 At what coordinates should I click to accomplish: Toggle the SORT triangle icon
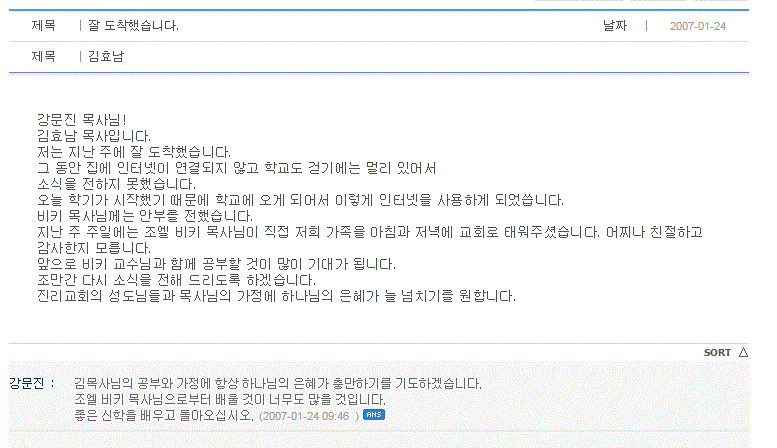pyautogui.click(x=743, y=352)
